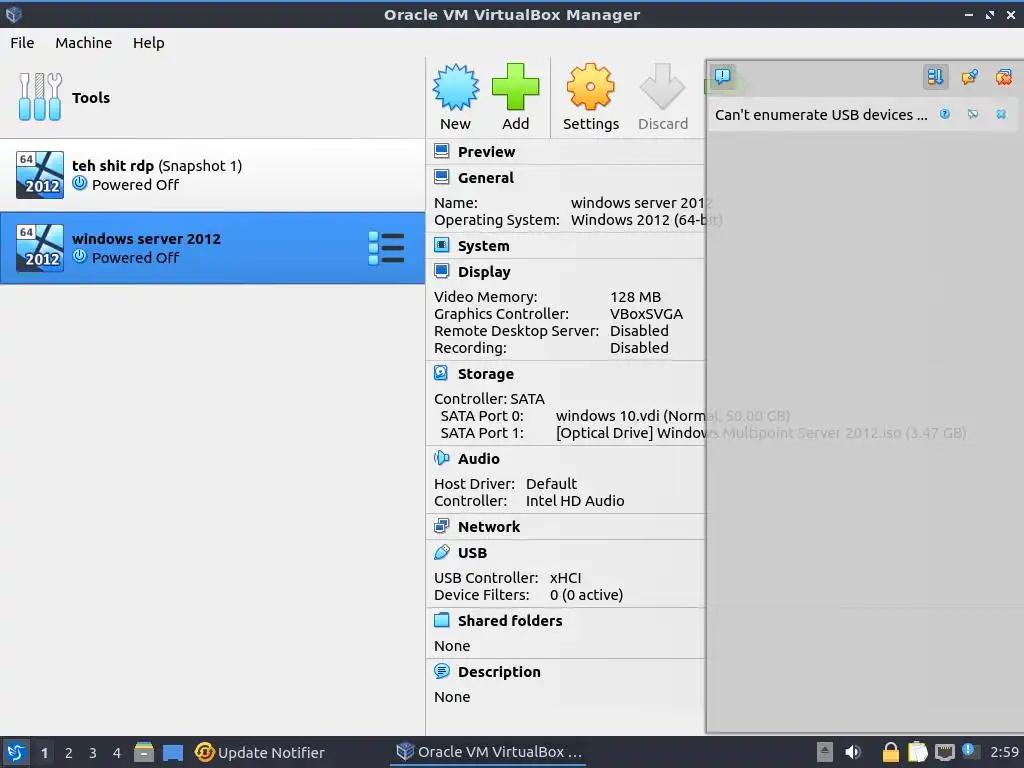1024x768 pixels.
Task: Click the removable media eject tray icon
Action: [825, 752]
